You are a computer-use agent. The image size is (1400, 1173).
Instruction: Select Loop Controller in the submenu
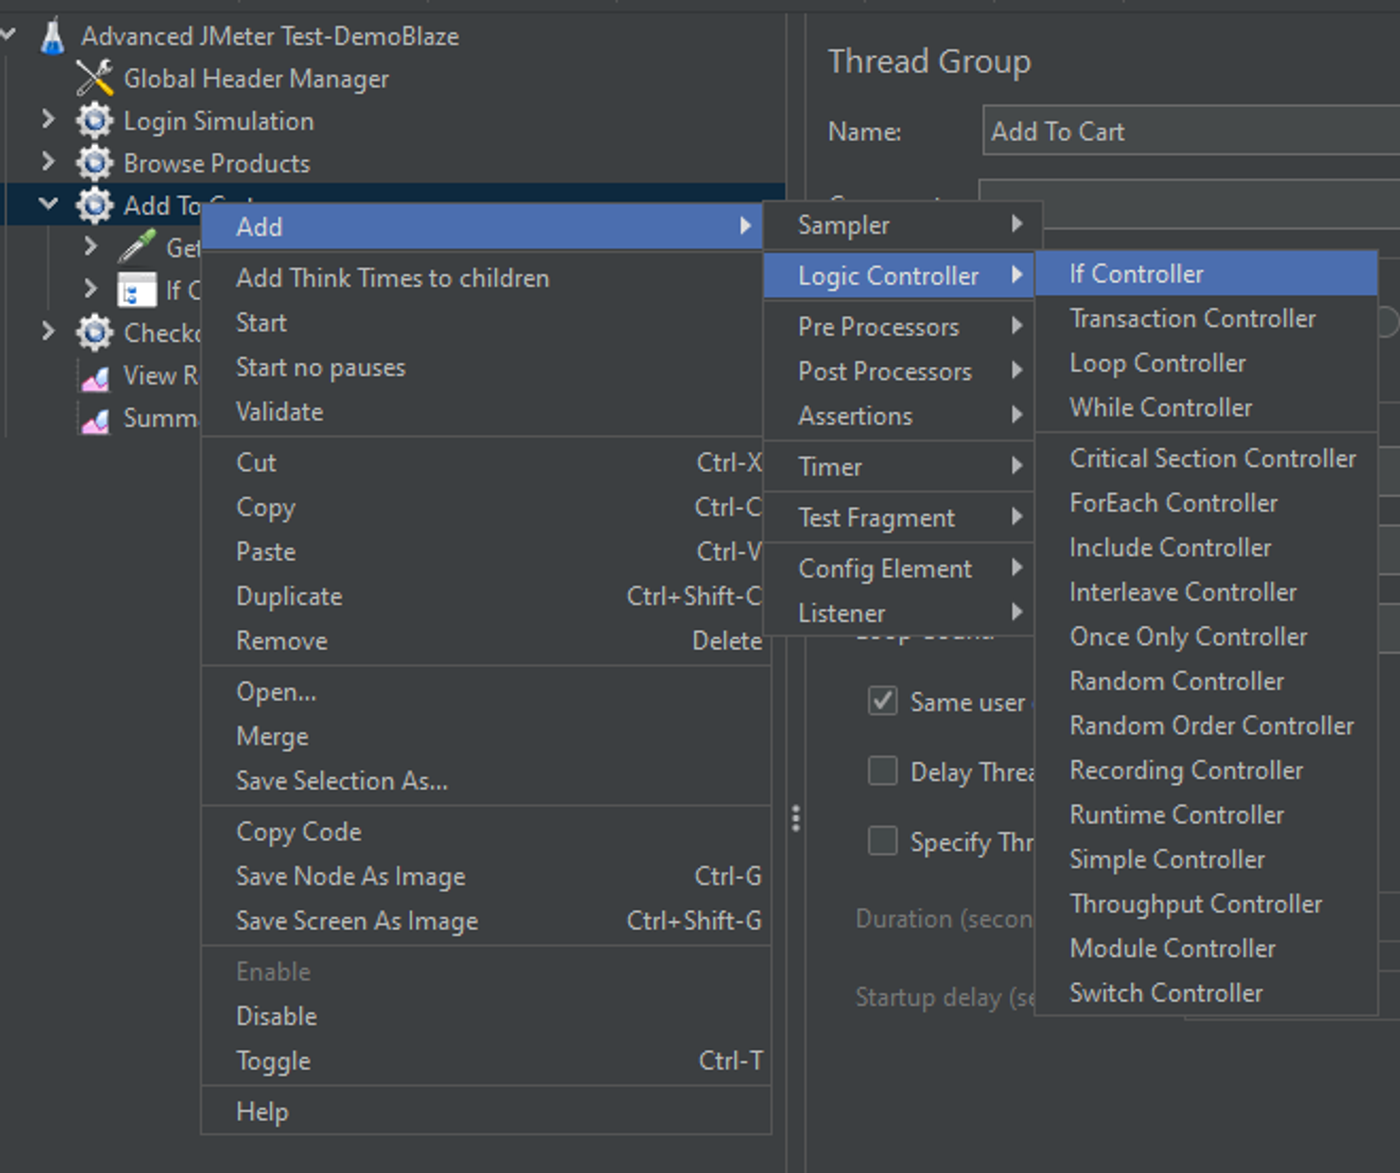coord(1206,363)
